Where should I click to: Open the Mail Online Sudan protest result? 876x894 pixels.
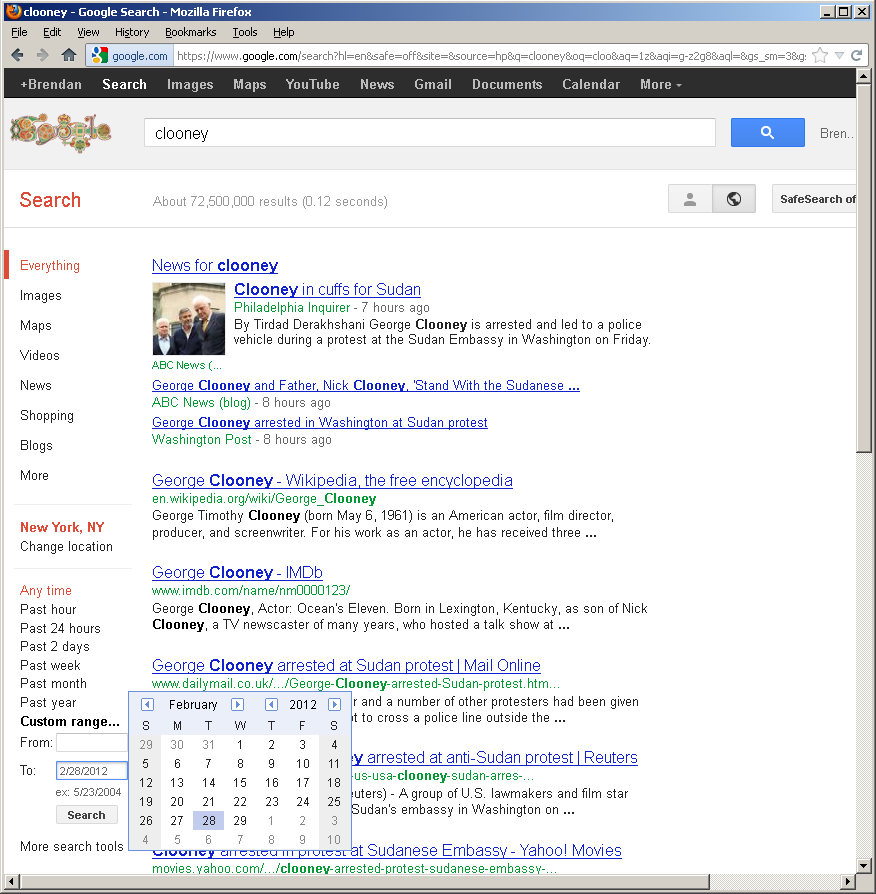pyautogui.click(x=346, y=665)
